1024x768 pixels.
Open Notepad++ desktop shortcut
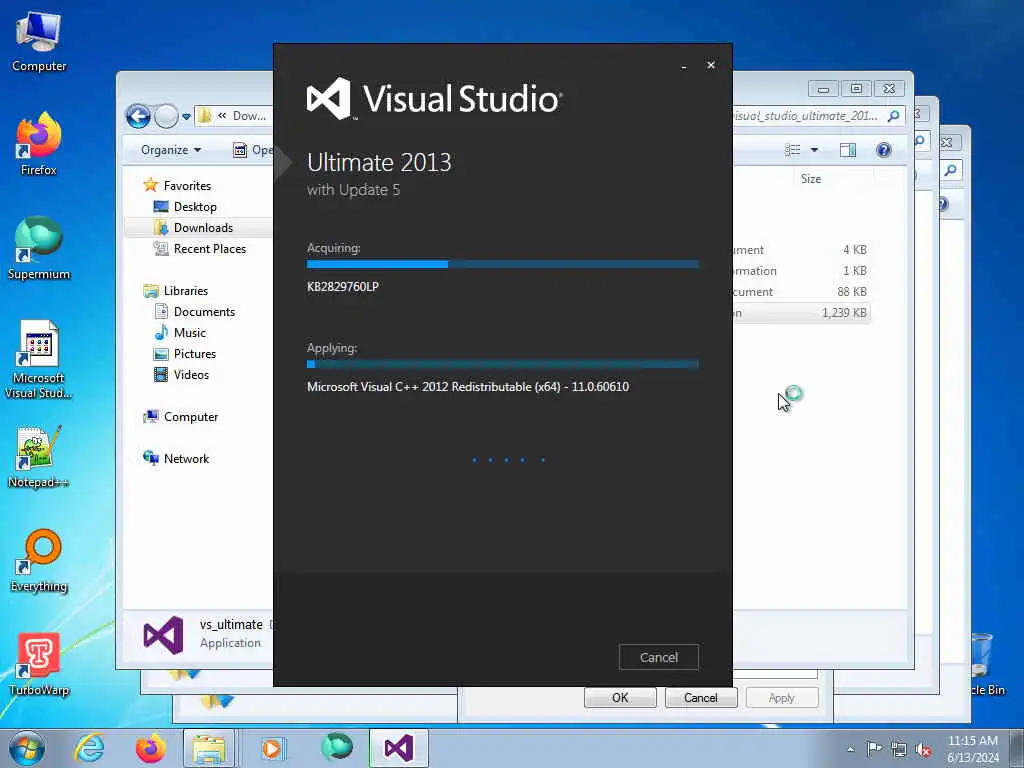pos(39,456)
